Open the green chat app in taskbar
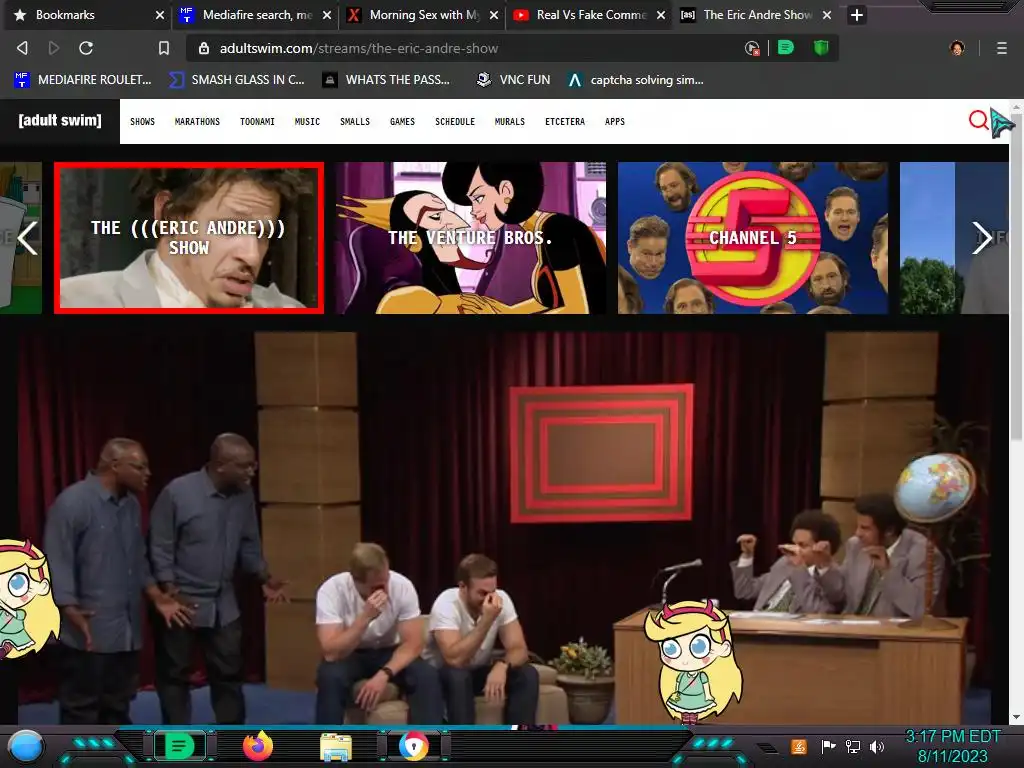The width and height of the screenshot is (1024, 768). tap(179, 746)
